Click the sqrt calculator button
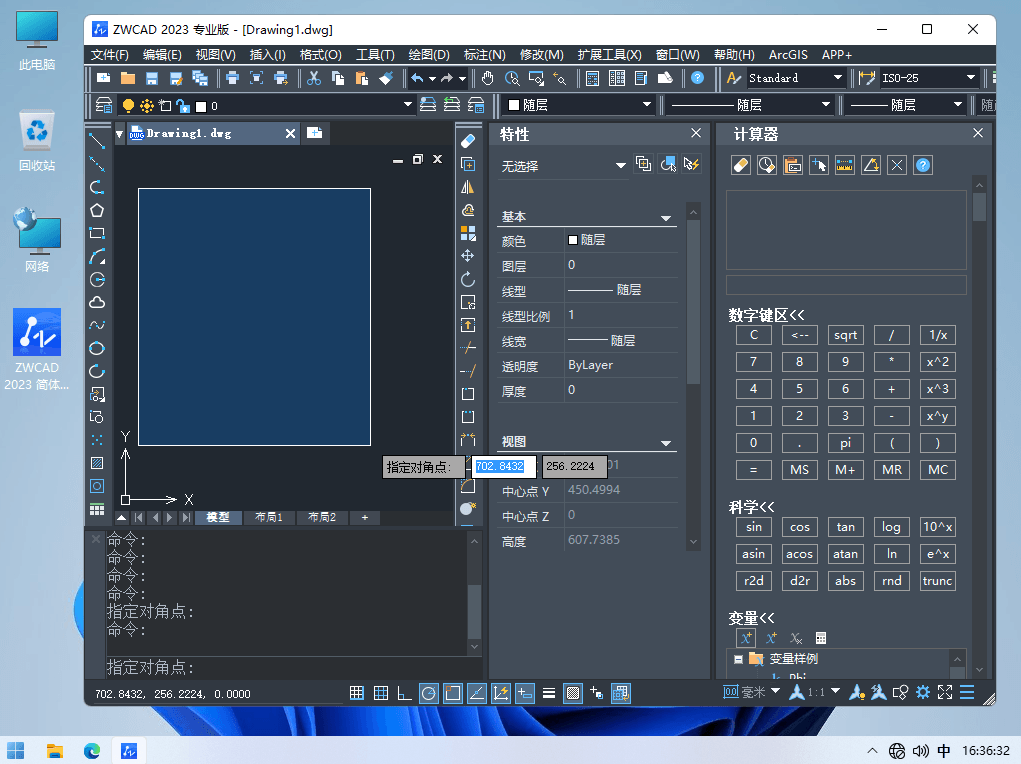 click(845, 335)
